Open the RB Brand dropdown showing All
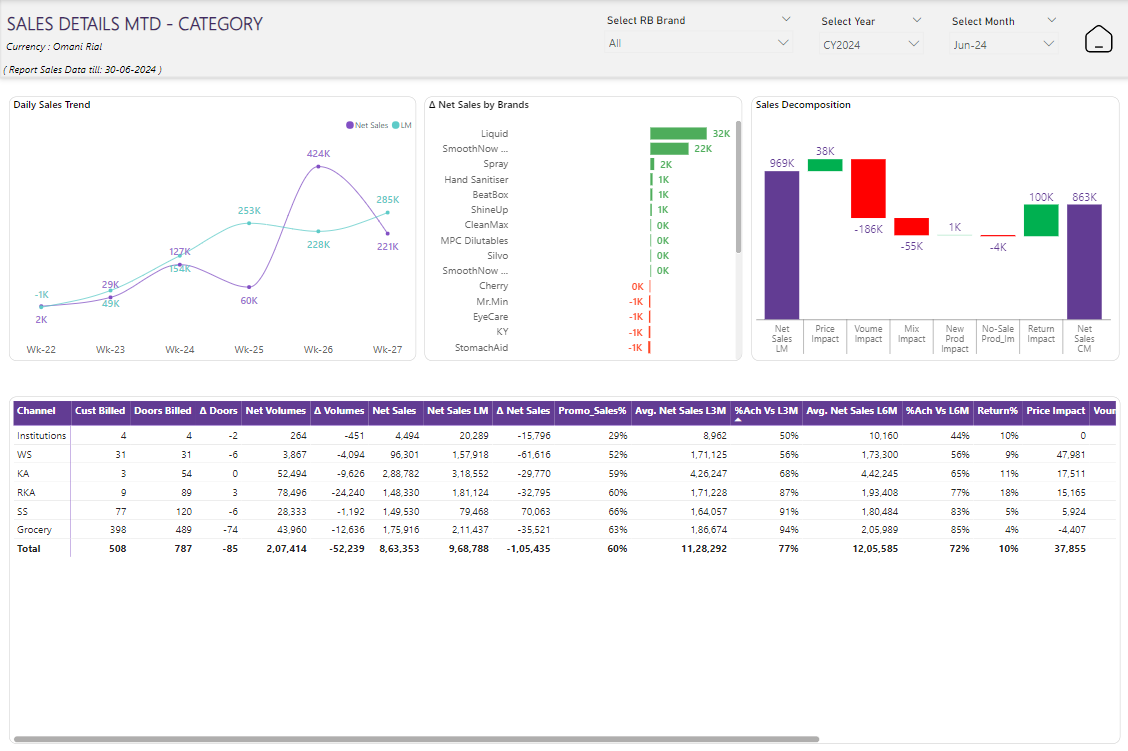 [x=699, y=43]
